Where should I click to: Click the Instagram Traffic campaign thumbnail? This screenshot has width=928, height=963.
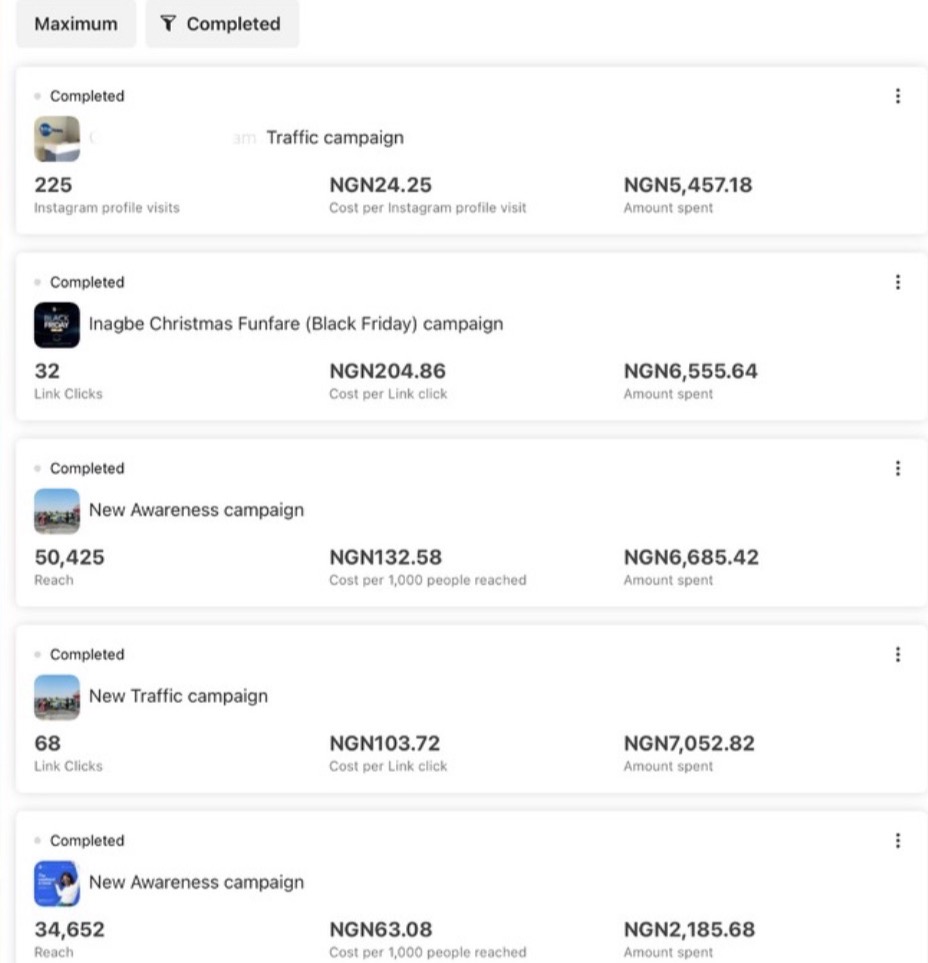[x=57, y=139]
